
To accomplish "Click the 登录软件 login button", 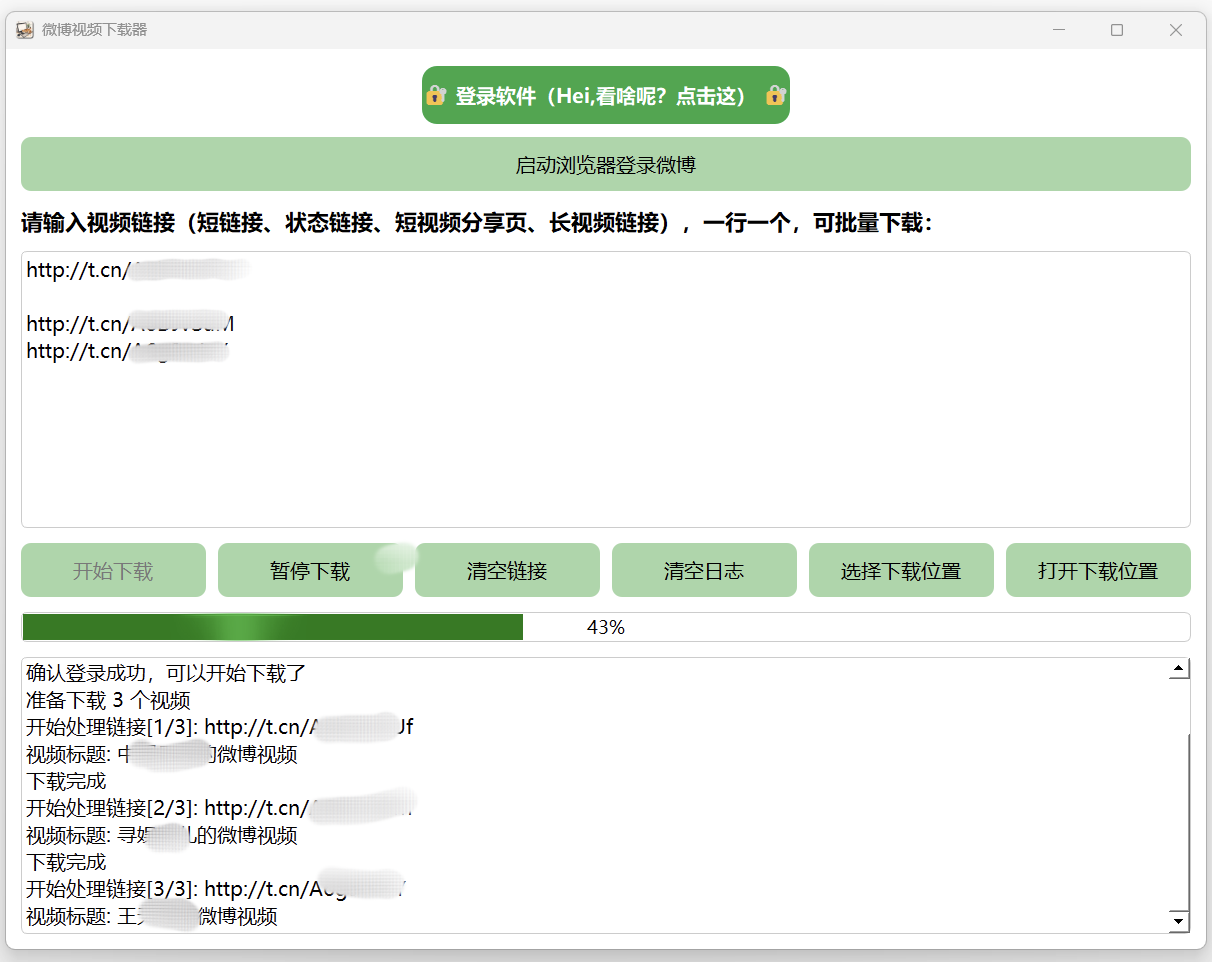I will pos(605,95).
